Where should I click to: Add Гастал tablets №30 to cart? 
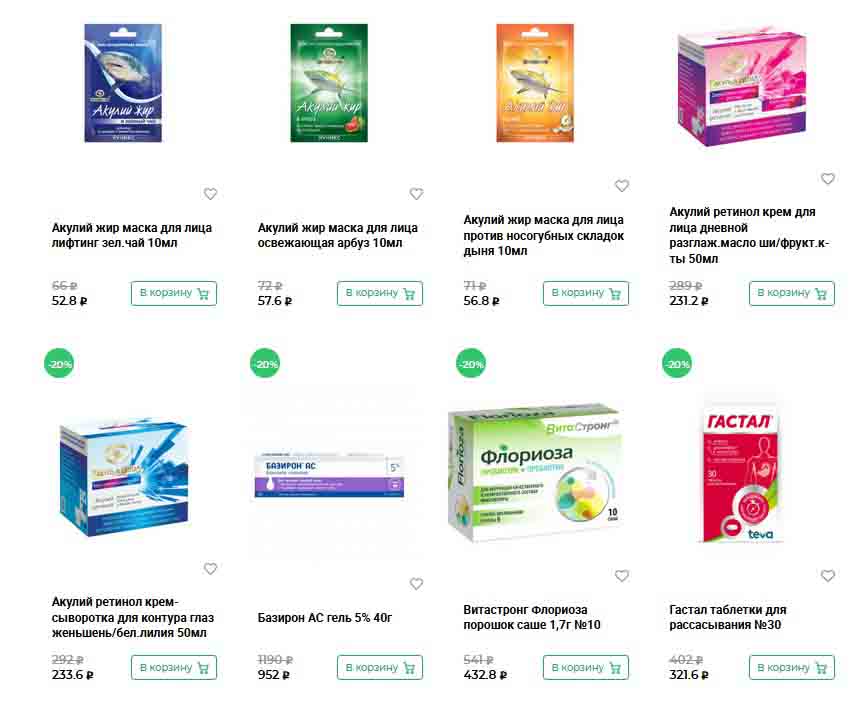(792, 668)
